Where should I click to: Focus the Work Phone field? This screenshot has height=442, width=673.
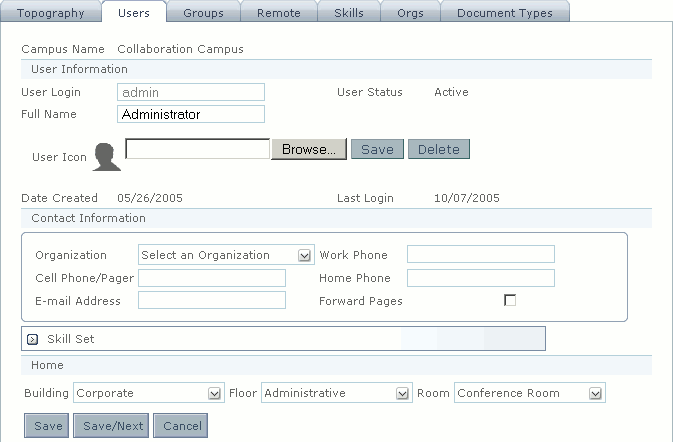click(481, 254)
